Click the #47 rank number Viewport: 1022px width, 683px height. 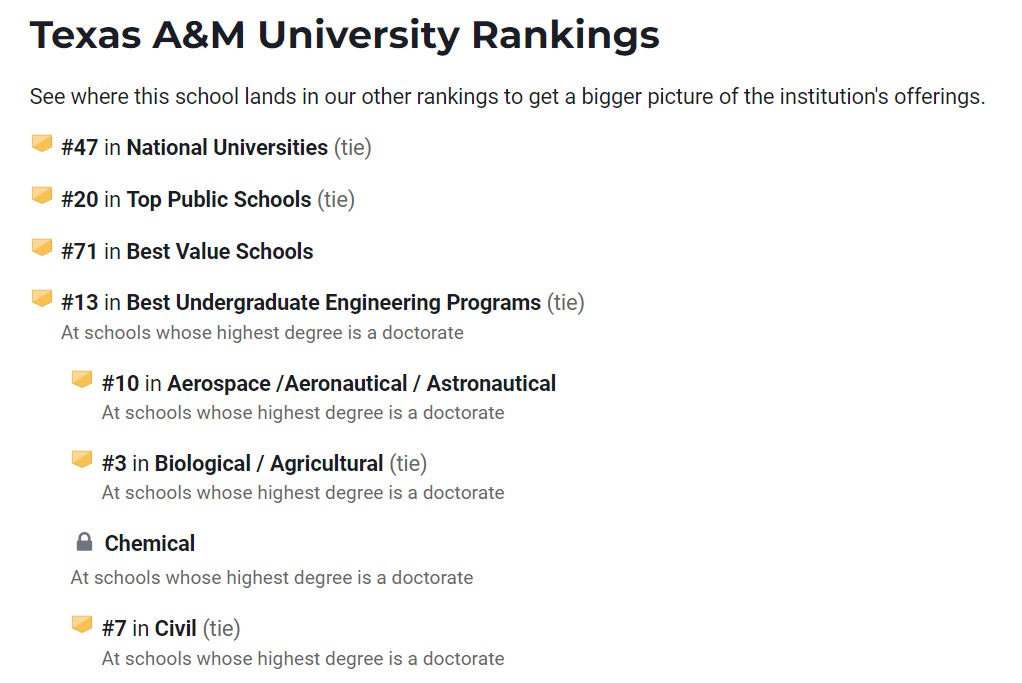click(x=80, y=148)
